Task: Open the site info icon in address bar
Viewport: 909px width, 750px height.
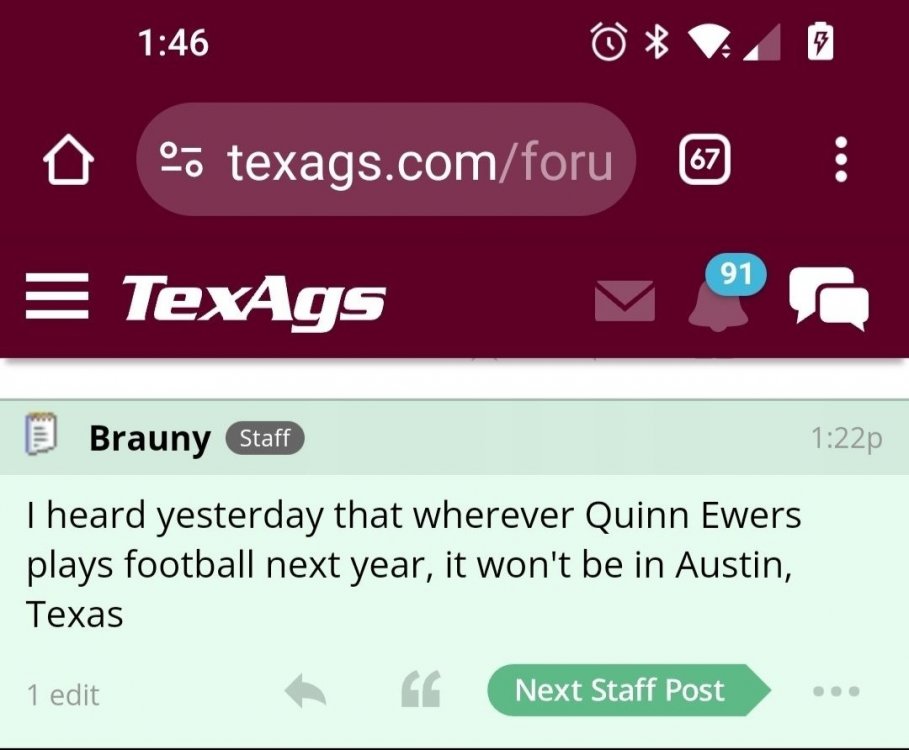Action: pos(183,160)
